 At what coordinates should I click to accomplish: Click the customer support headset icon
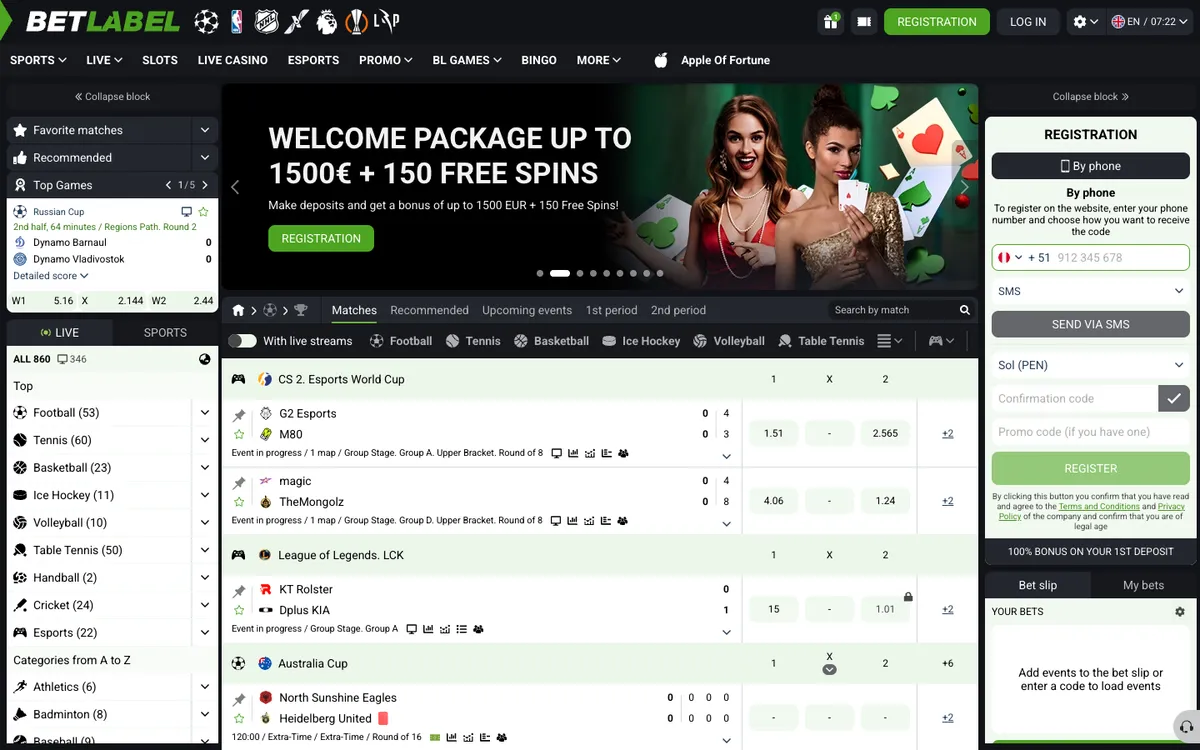1186,727
